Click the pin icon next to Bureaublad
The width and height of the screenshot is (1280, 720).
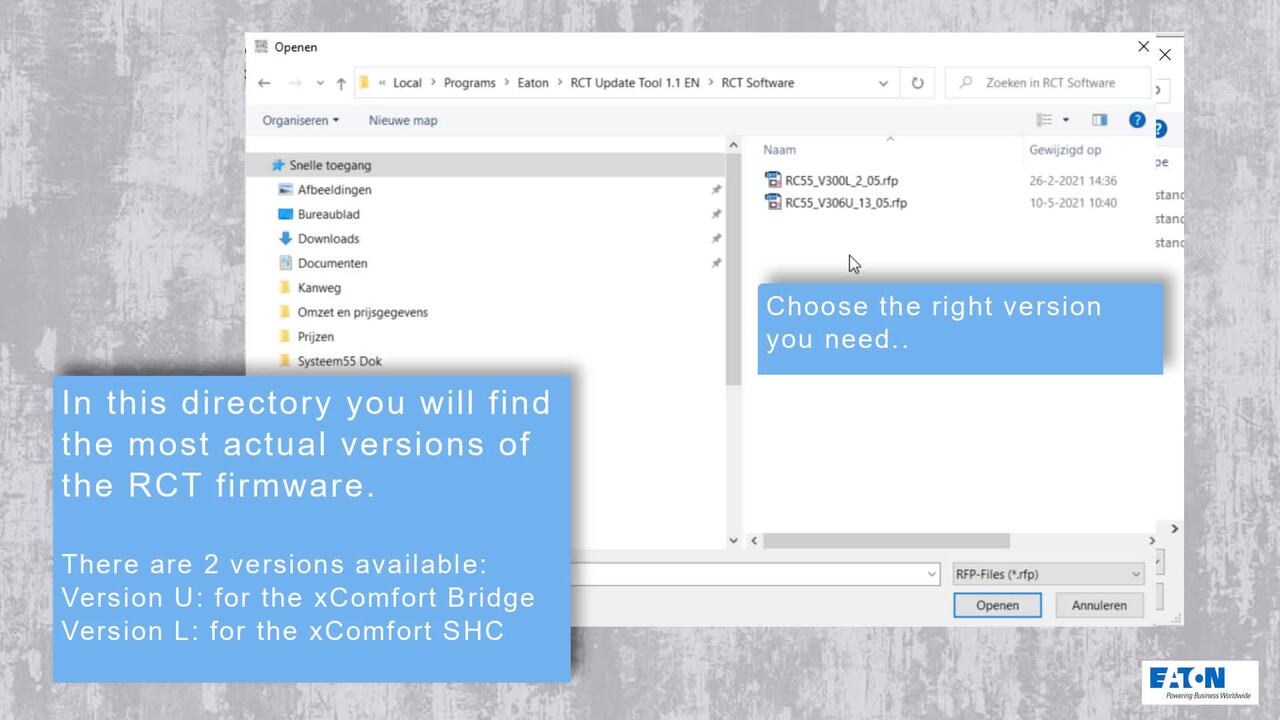(716, 214)
